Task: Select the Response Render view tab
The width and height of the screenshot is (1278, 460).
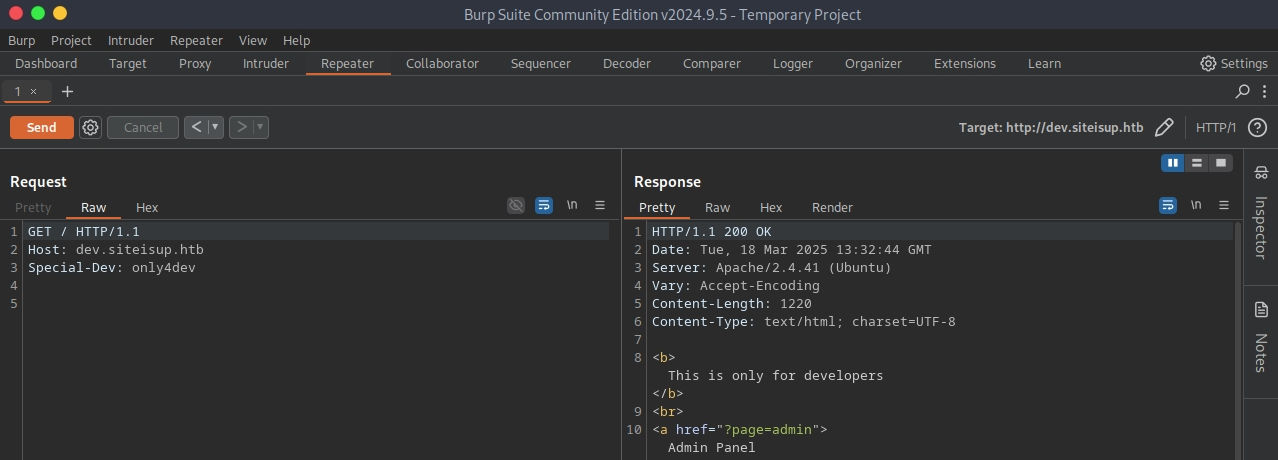Action: (x=832, y=207)
